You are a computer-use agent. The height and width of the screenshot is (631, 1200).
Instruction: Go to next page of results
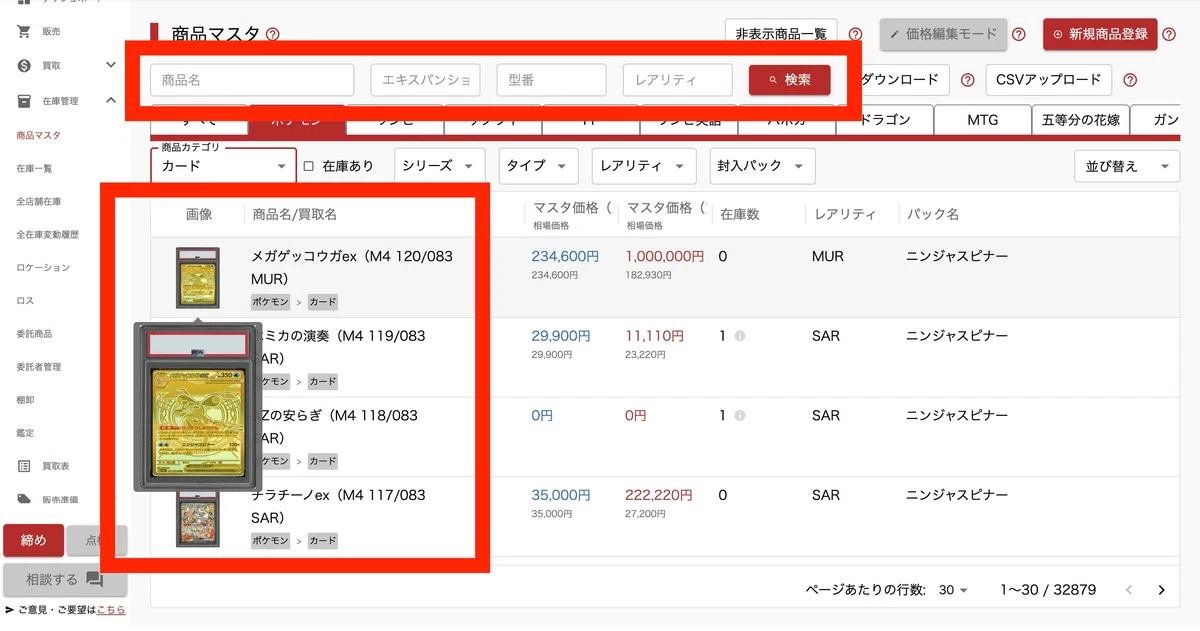pos(1161,590)
